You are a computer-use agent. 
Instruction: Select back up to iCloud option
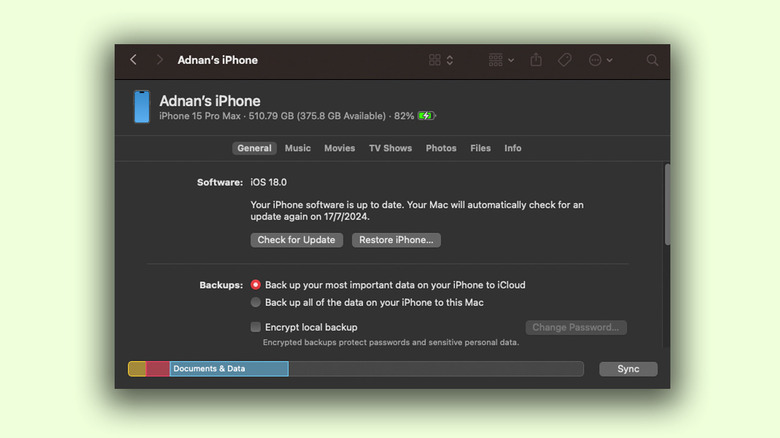point(256,285)
